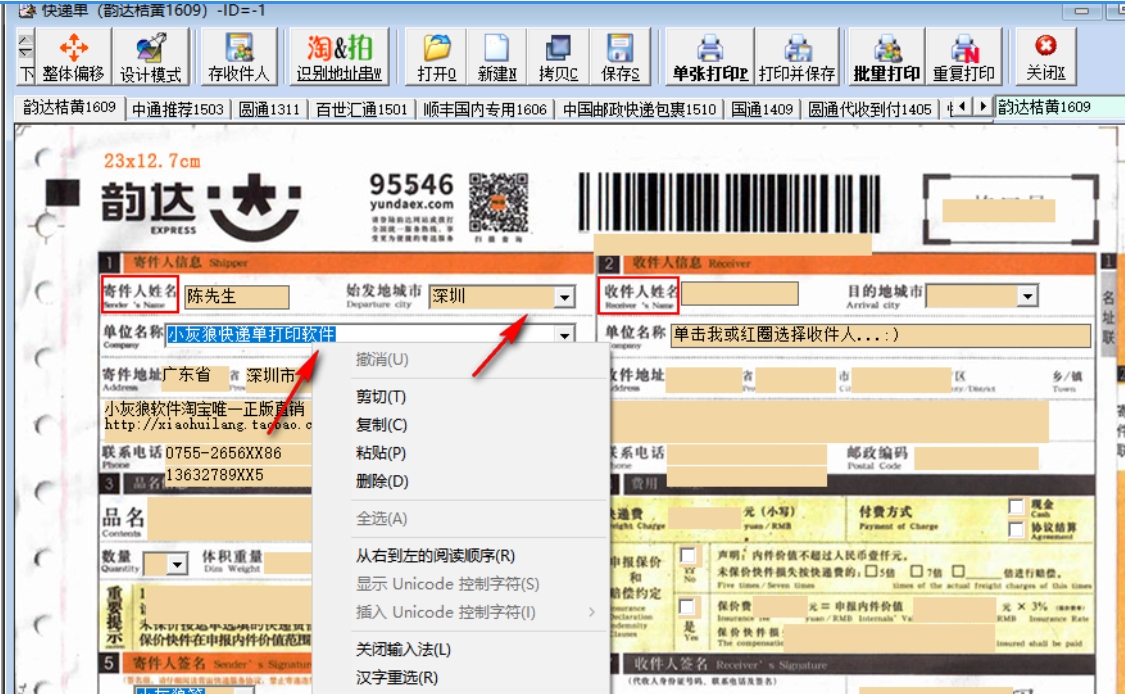Click the 整体偏移 toolbar icon
This screenshot has width=1125, height=694.
coord(72,57)
